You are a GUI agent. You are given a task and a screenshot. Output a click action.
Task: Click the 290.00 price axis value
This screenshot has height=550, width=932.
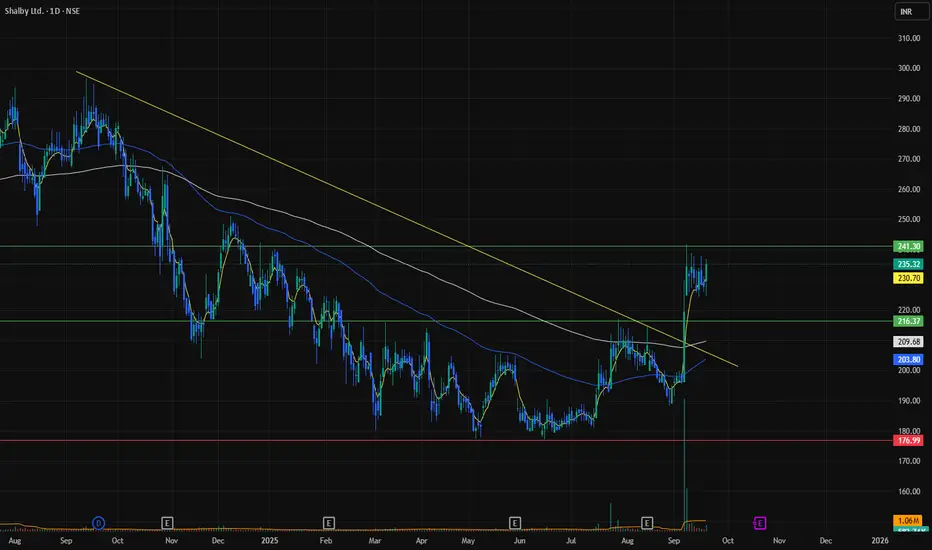[909, 99]
